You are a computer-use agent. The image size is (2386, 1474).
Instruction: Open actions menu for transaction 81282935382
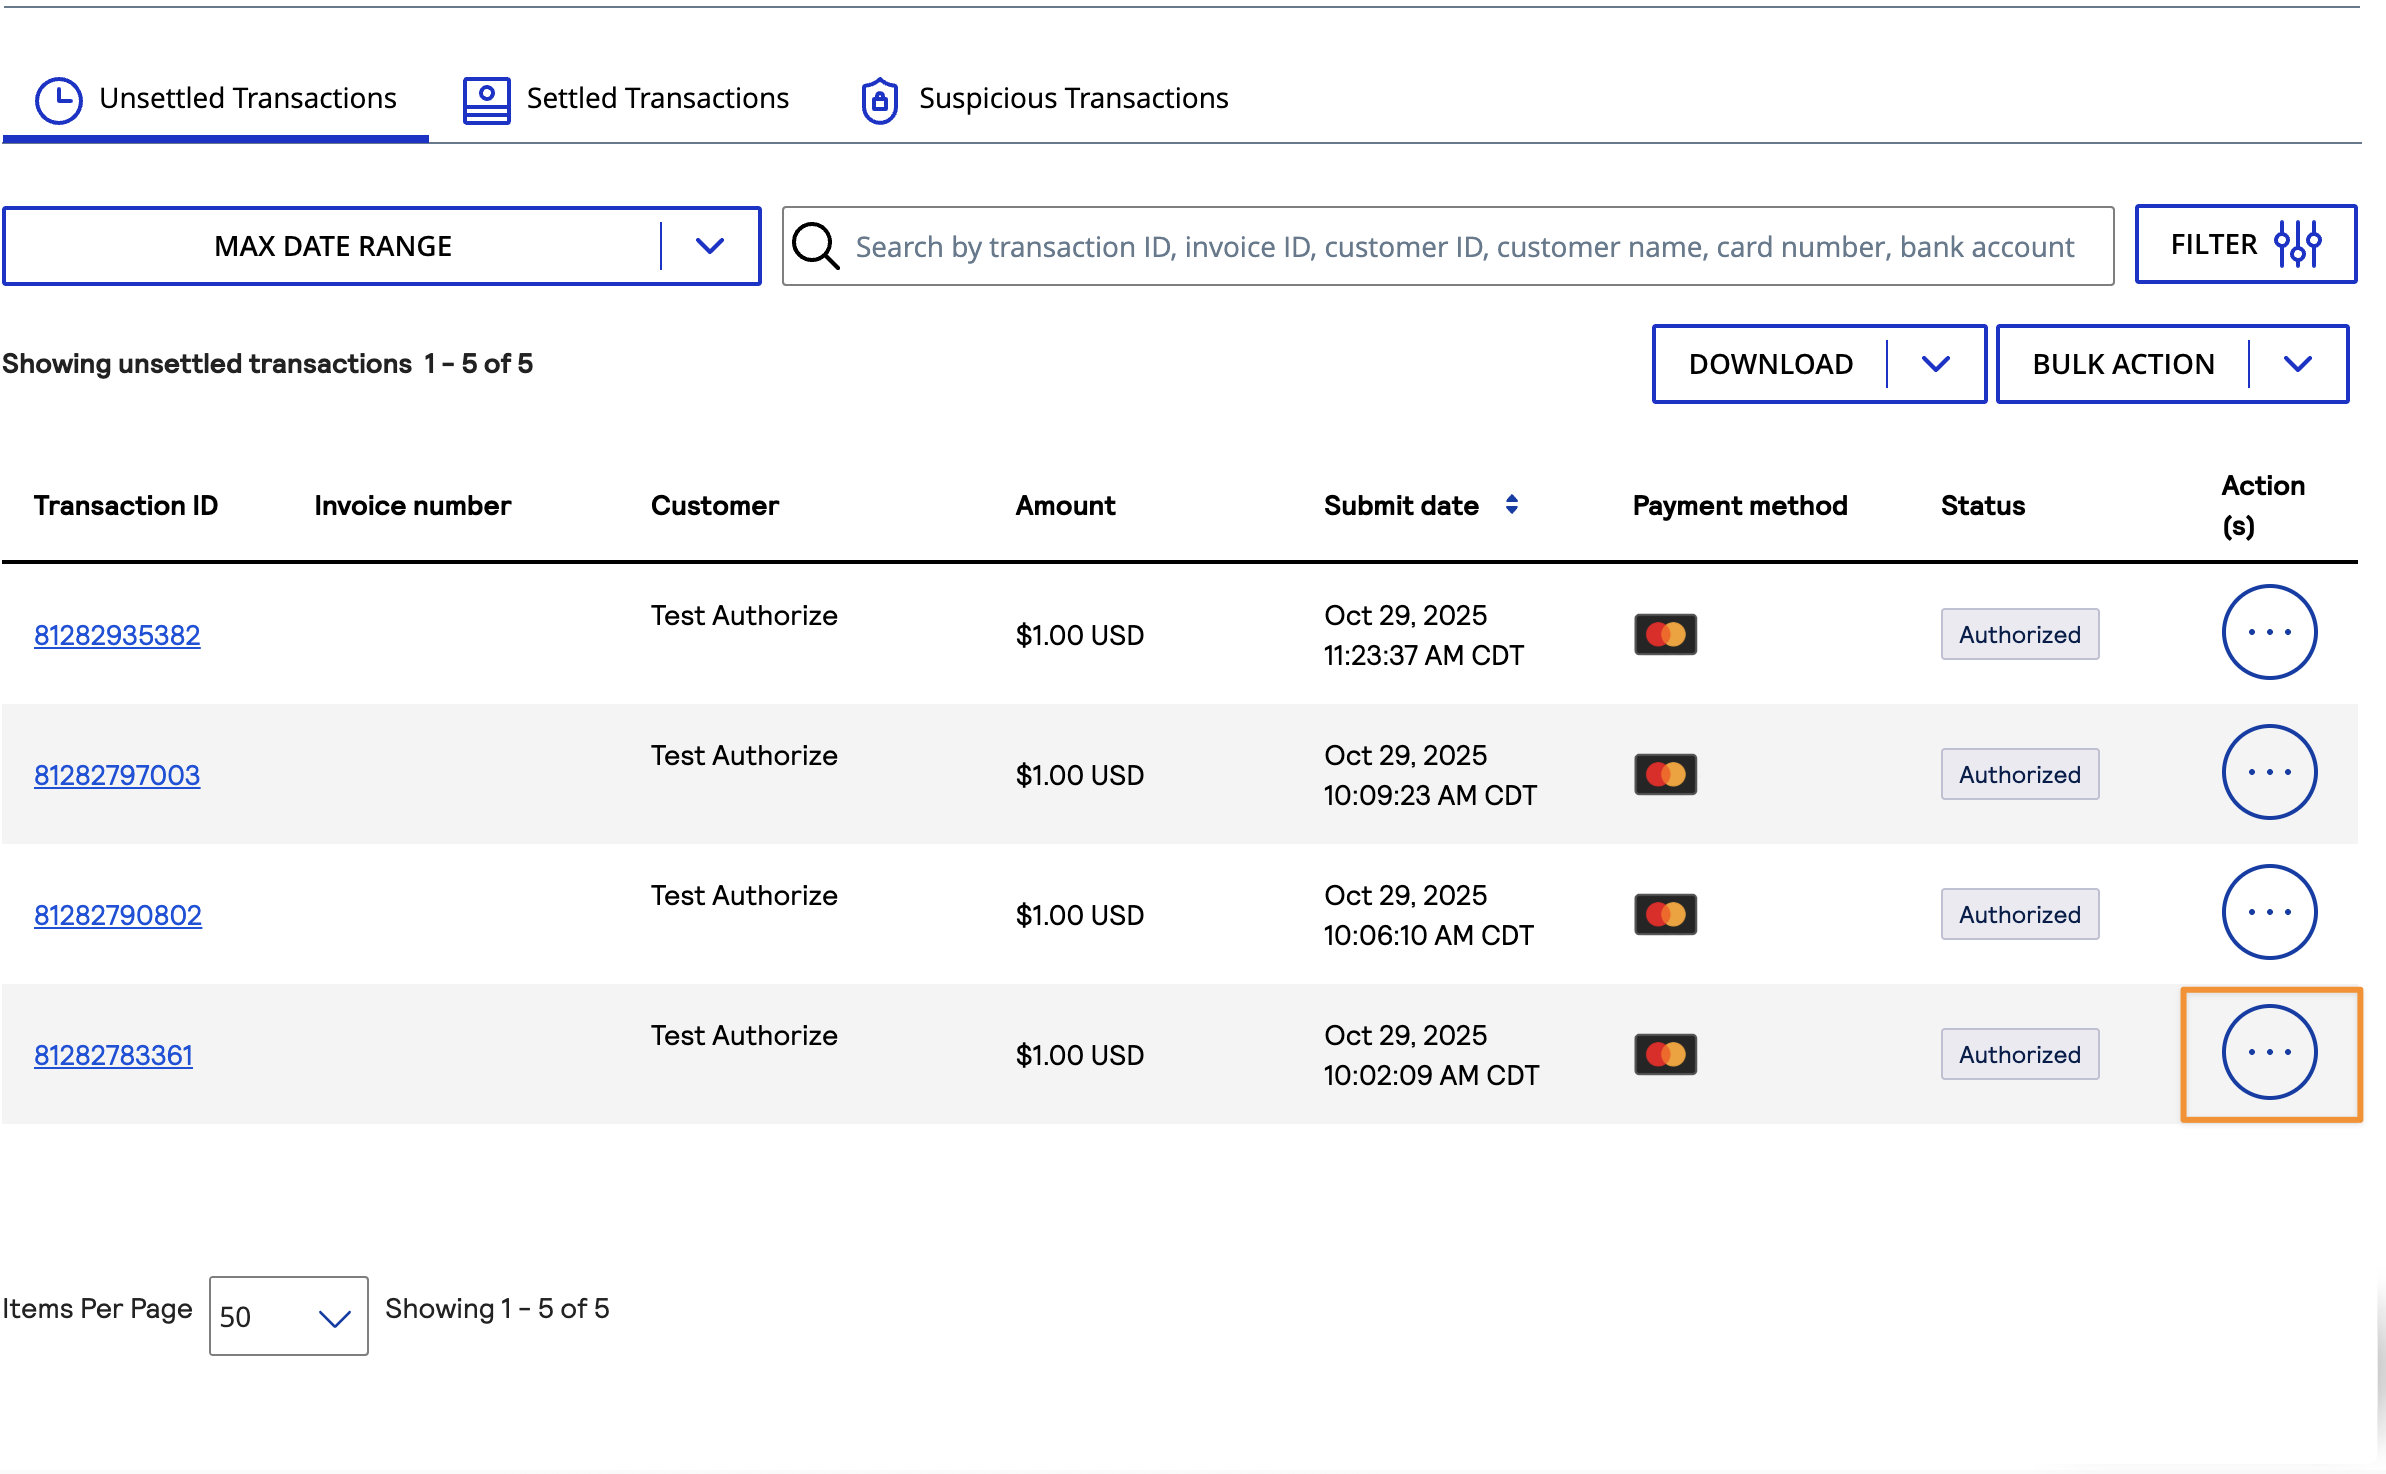coord(2268,633)
